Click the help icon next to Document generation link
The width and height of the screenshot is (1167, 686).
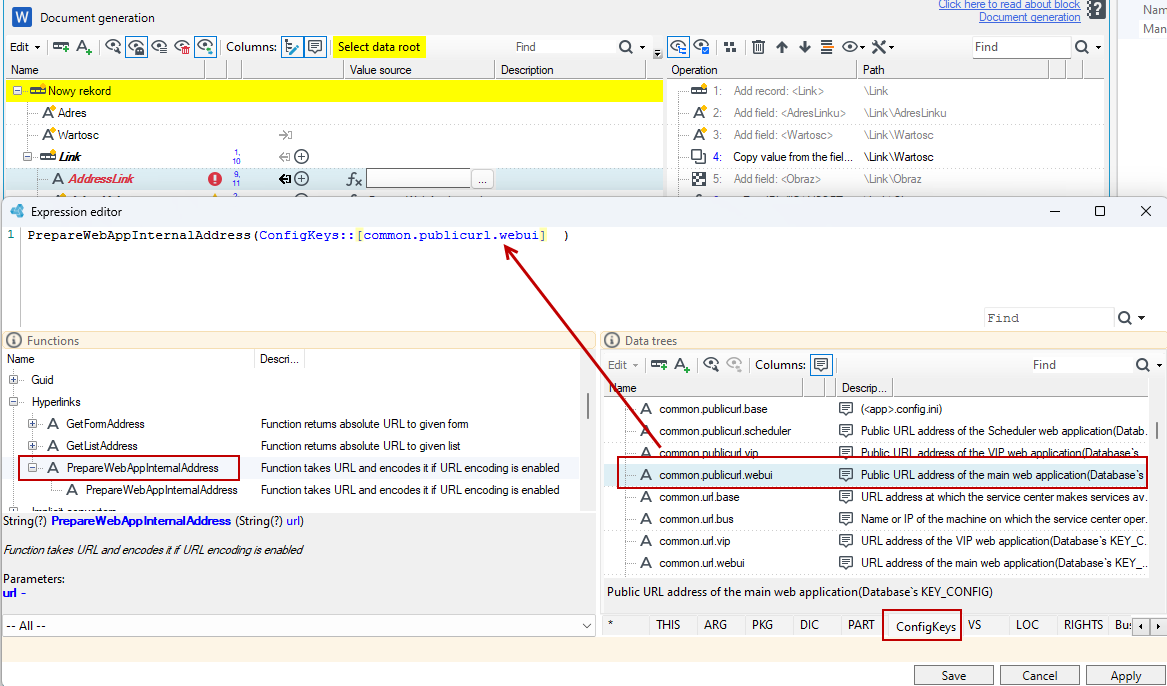click(1096, 9)
